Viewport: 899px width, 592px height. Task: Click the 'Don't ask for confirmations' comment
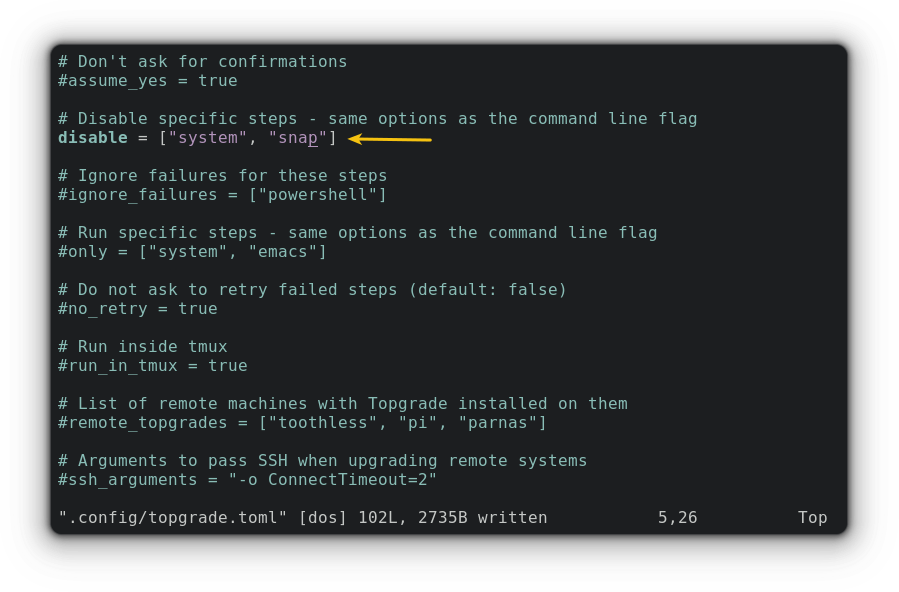(x=200, y=61)
